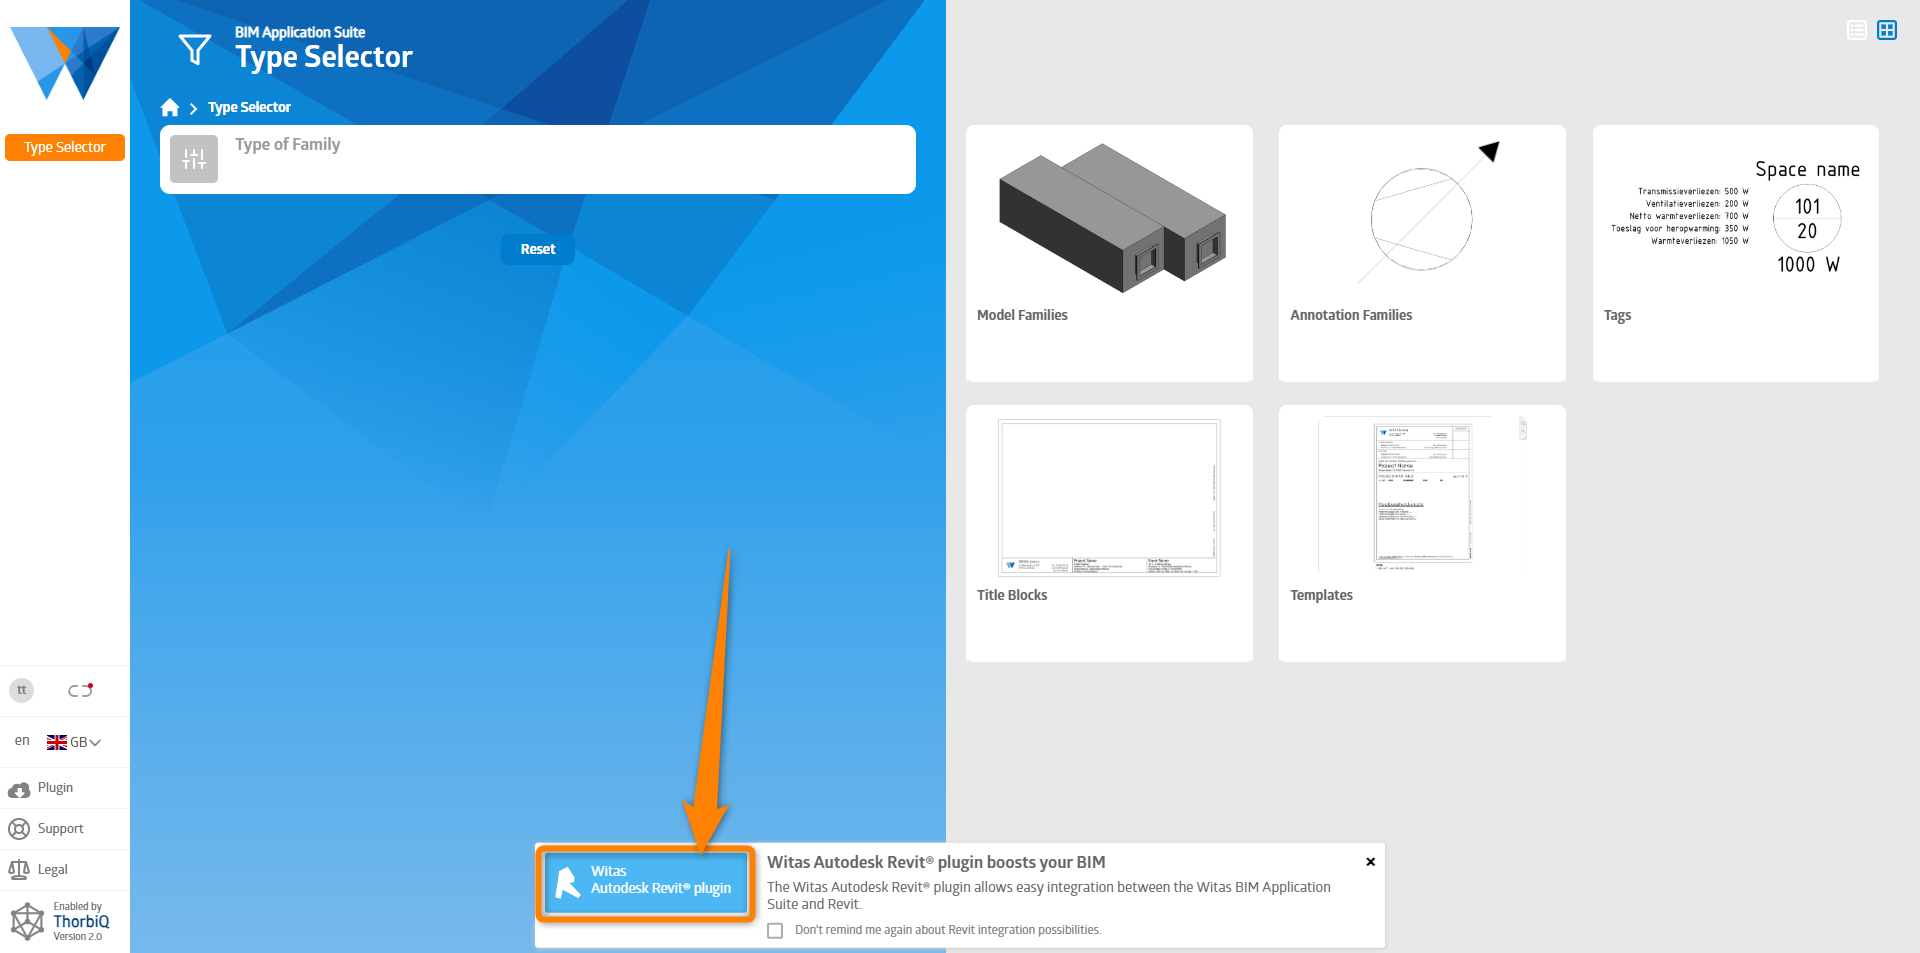Click the 'Templates' label text
Viewport: 1920px width, 953px height.
click(1321, 595)
